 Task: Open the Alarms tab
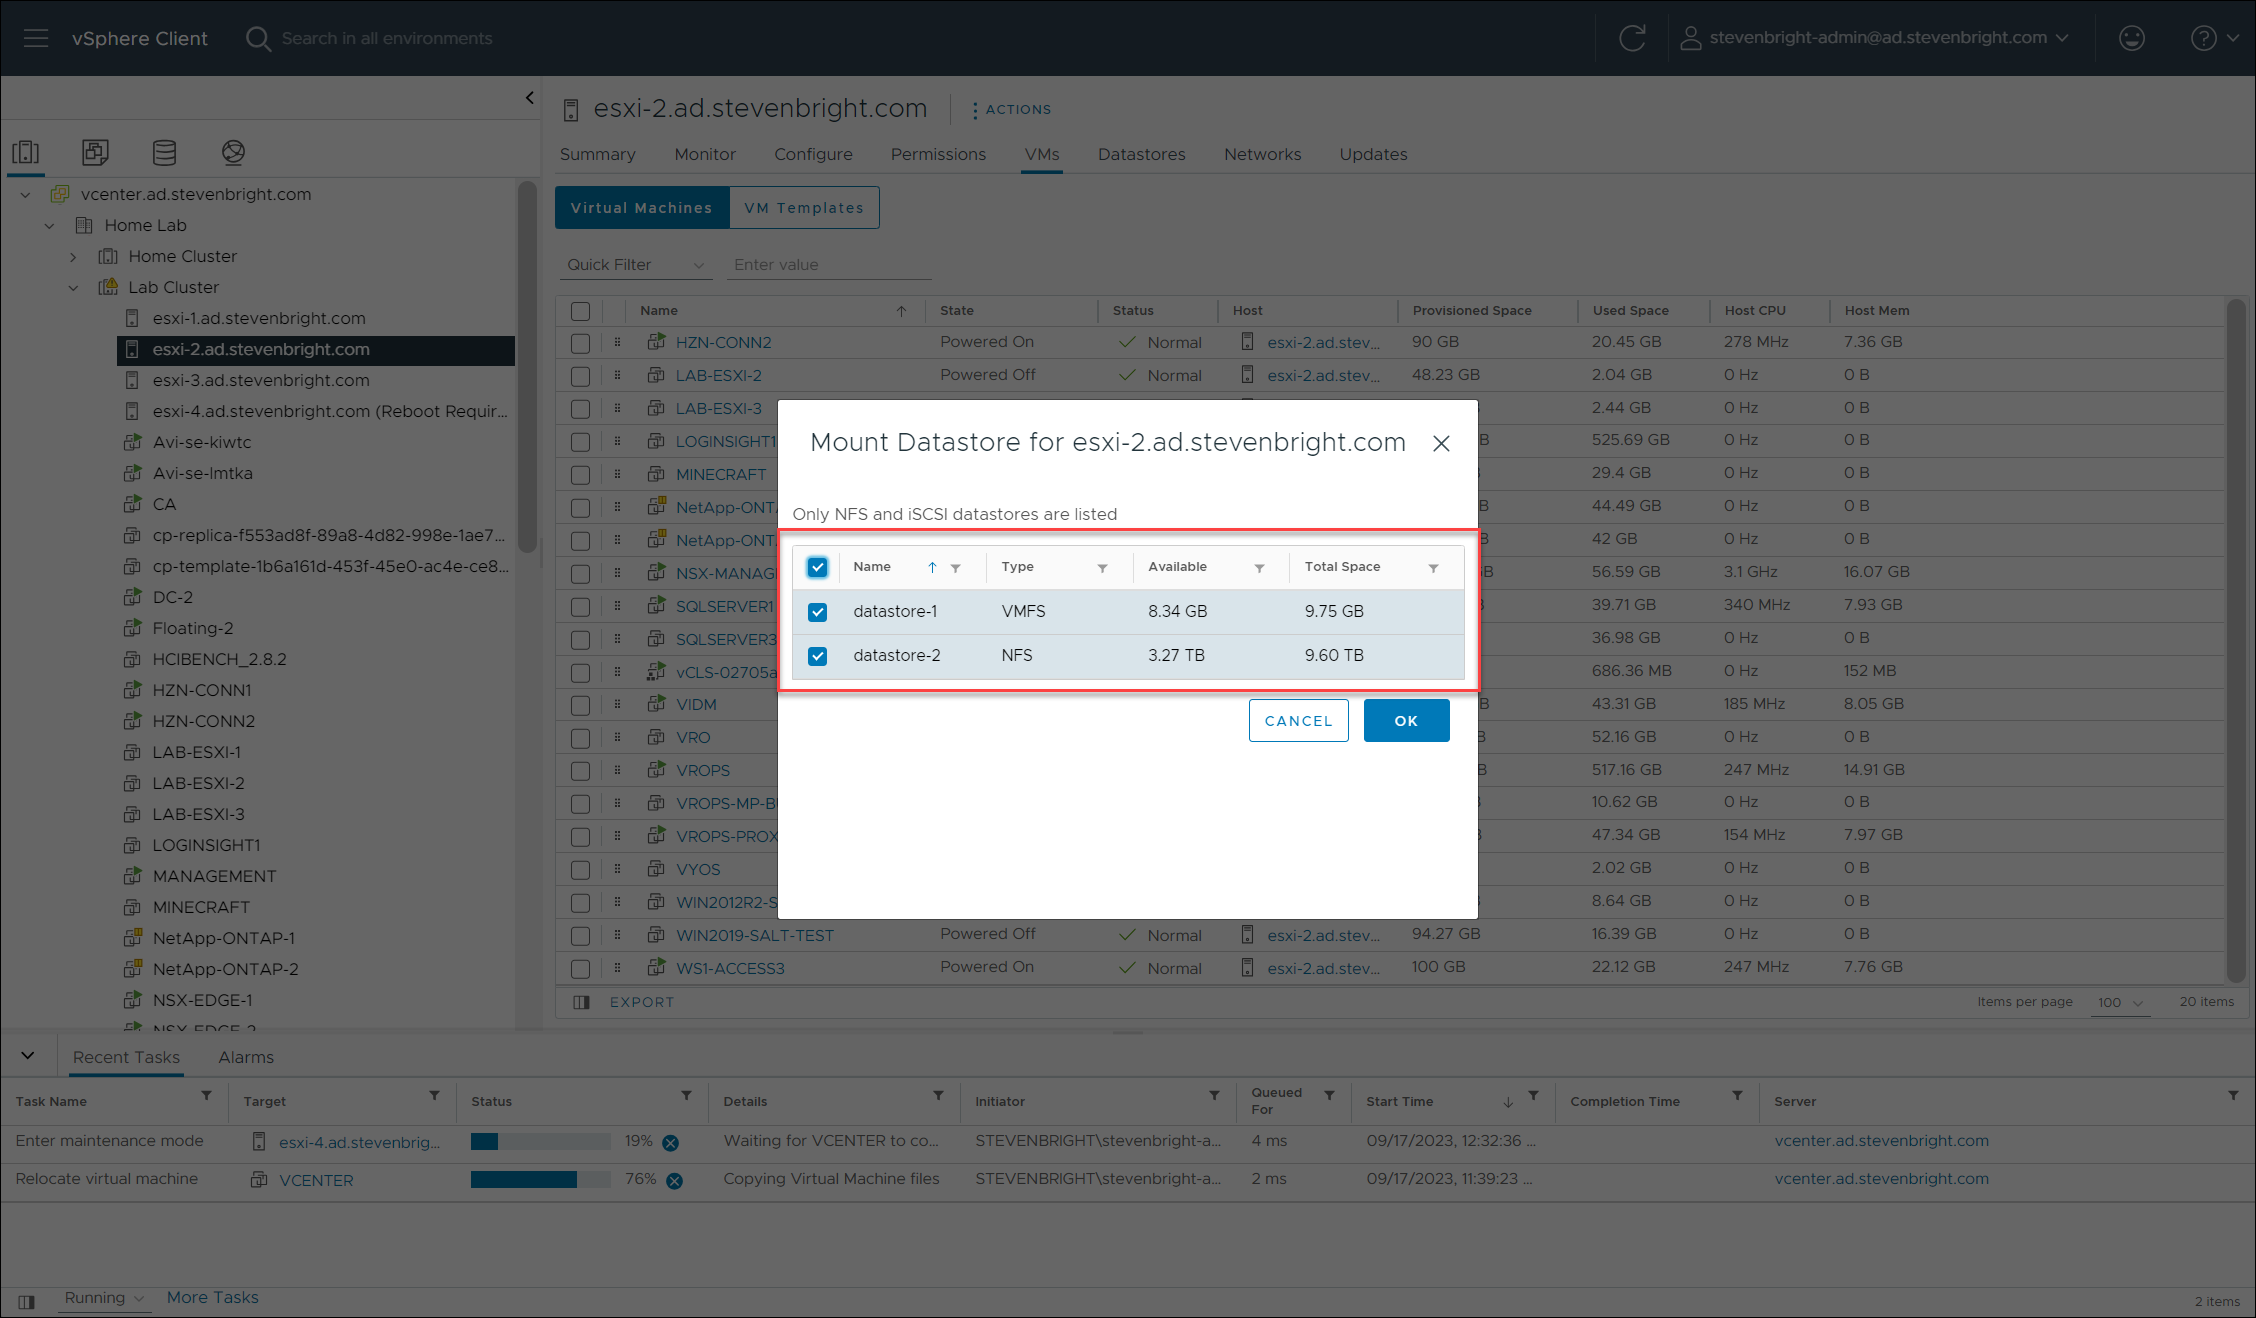pyautogui.click(x=246, y=1057)
